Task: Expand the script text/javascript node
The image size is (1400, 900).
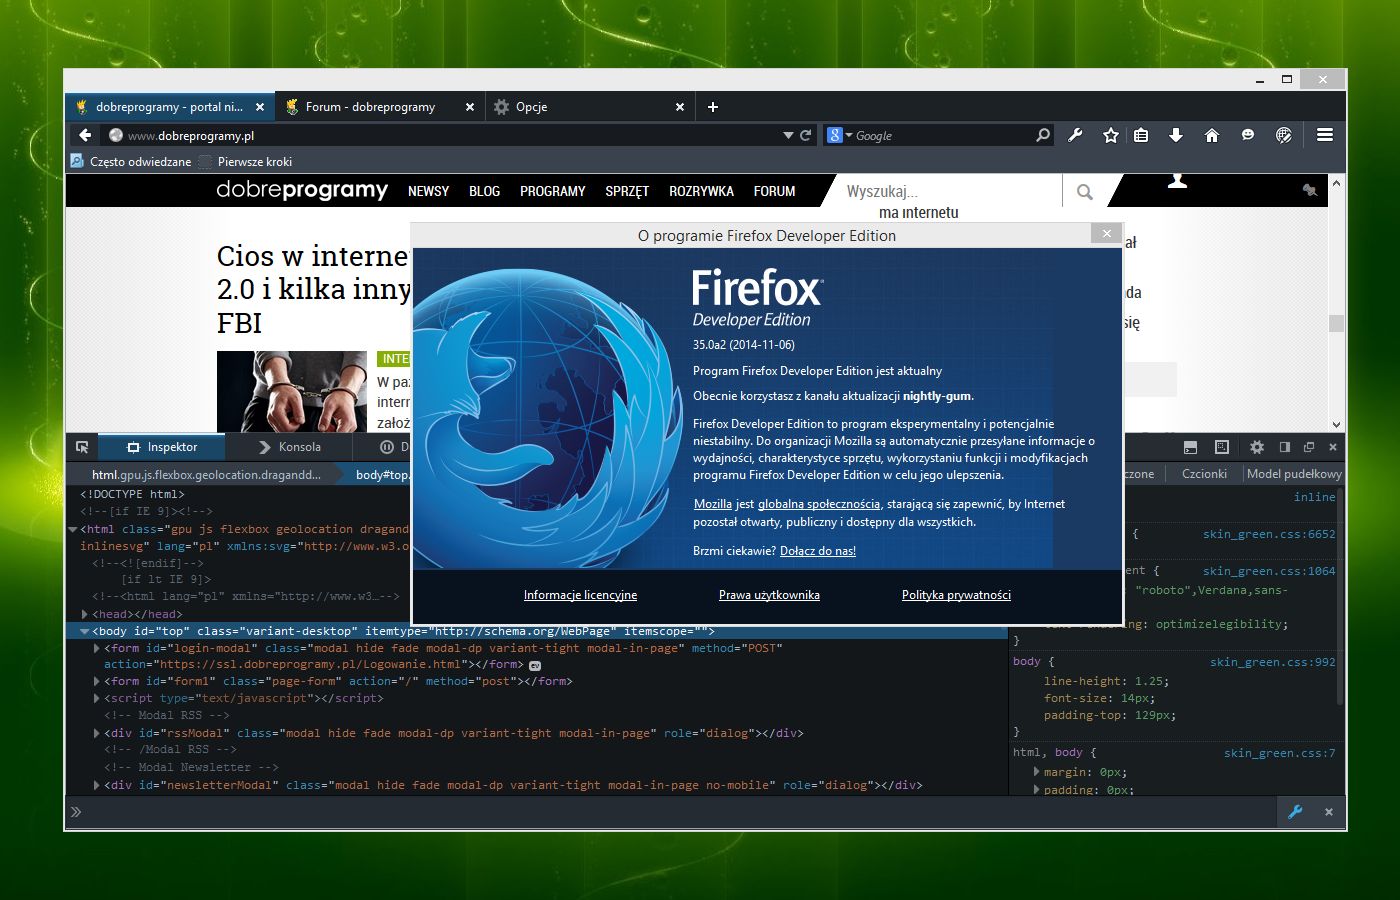Action: pos(97,698)
